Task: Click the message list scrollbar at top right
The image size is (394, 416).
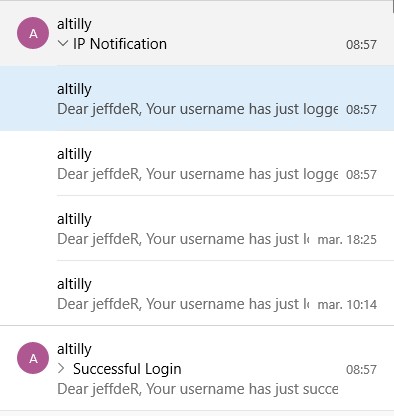Action: 393,7
